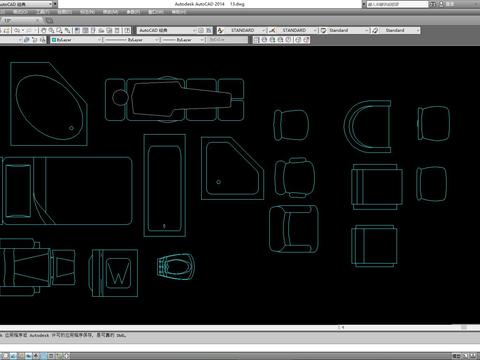Click the search field in title bar
This screenshot has height=360, width=480.
397,4
